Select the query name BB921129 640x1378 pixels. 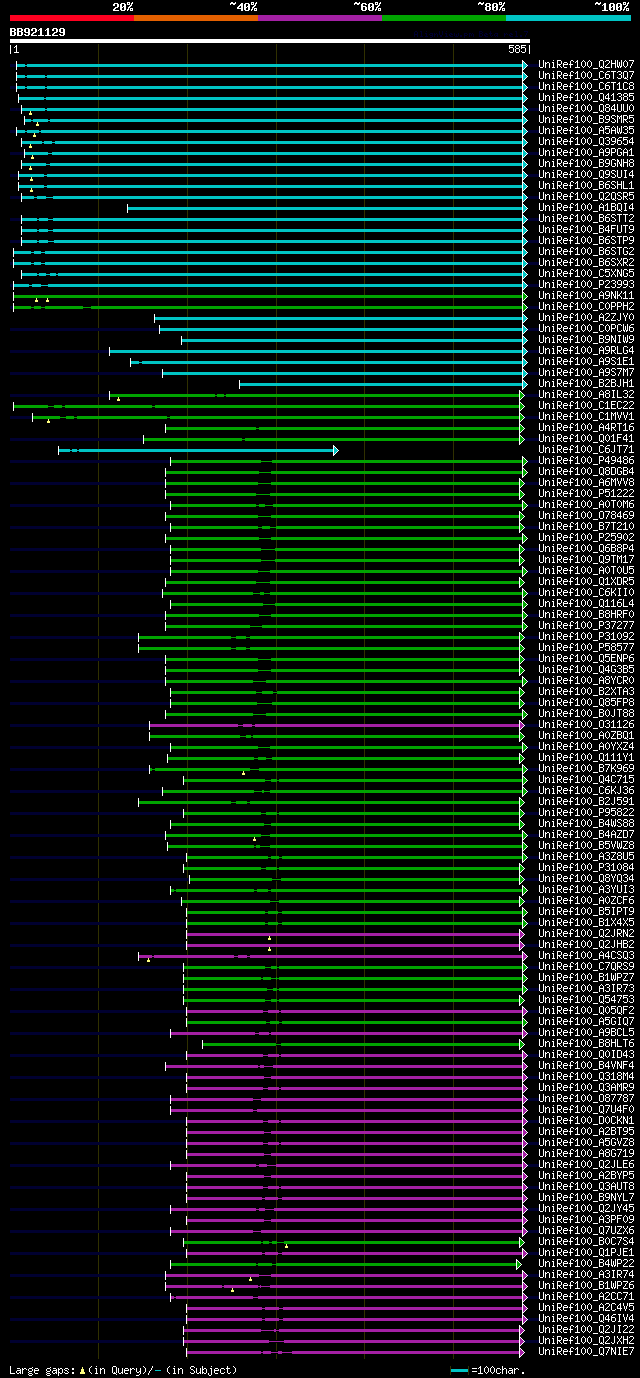point(38,32)
